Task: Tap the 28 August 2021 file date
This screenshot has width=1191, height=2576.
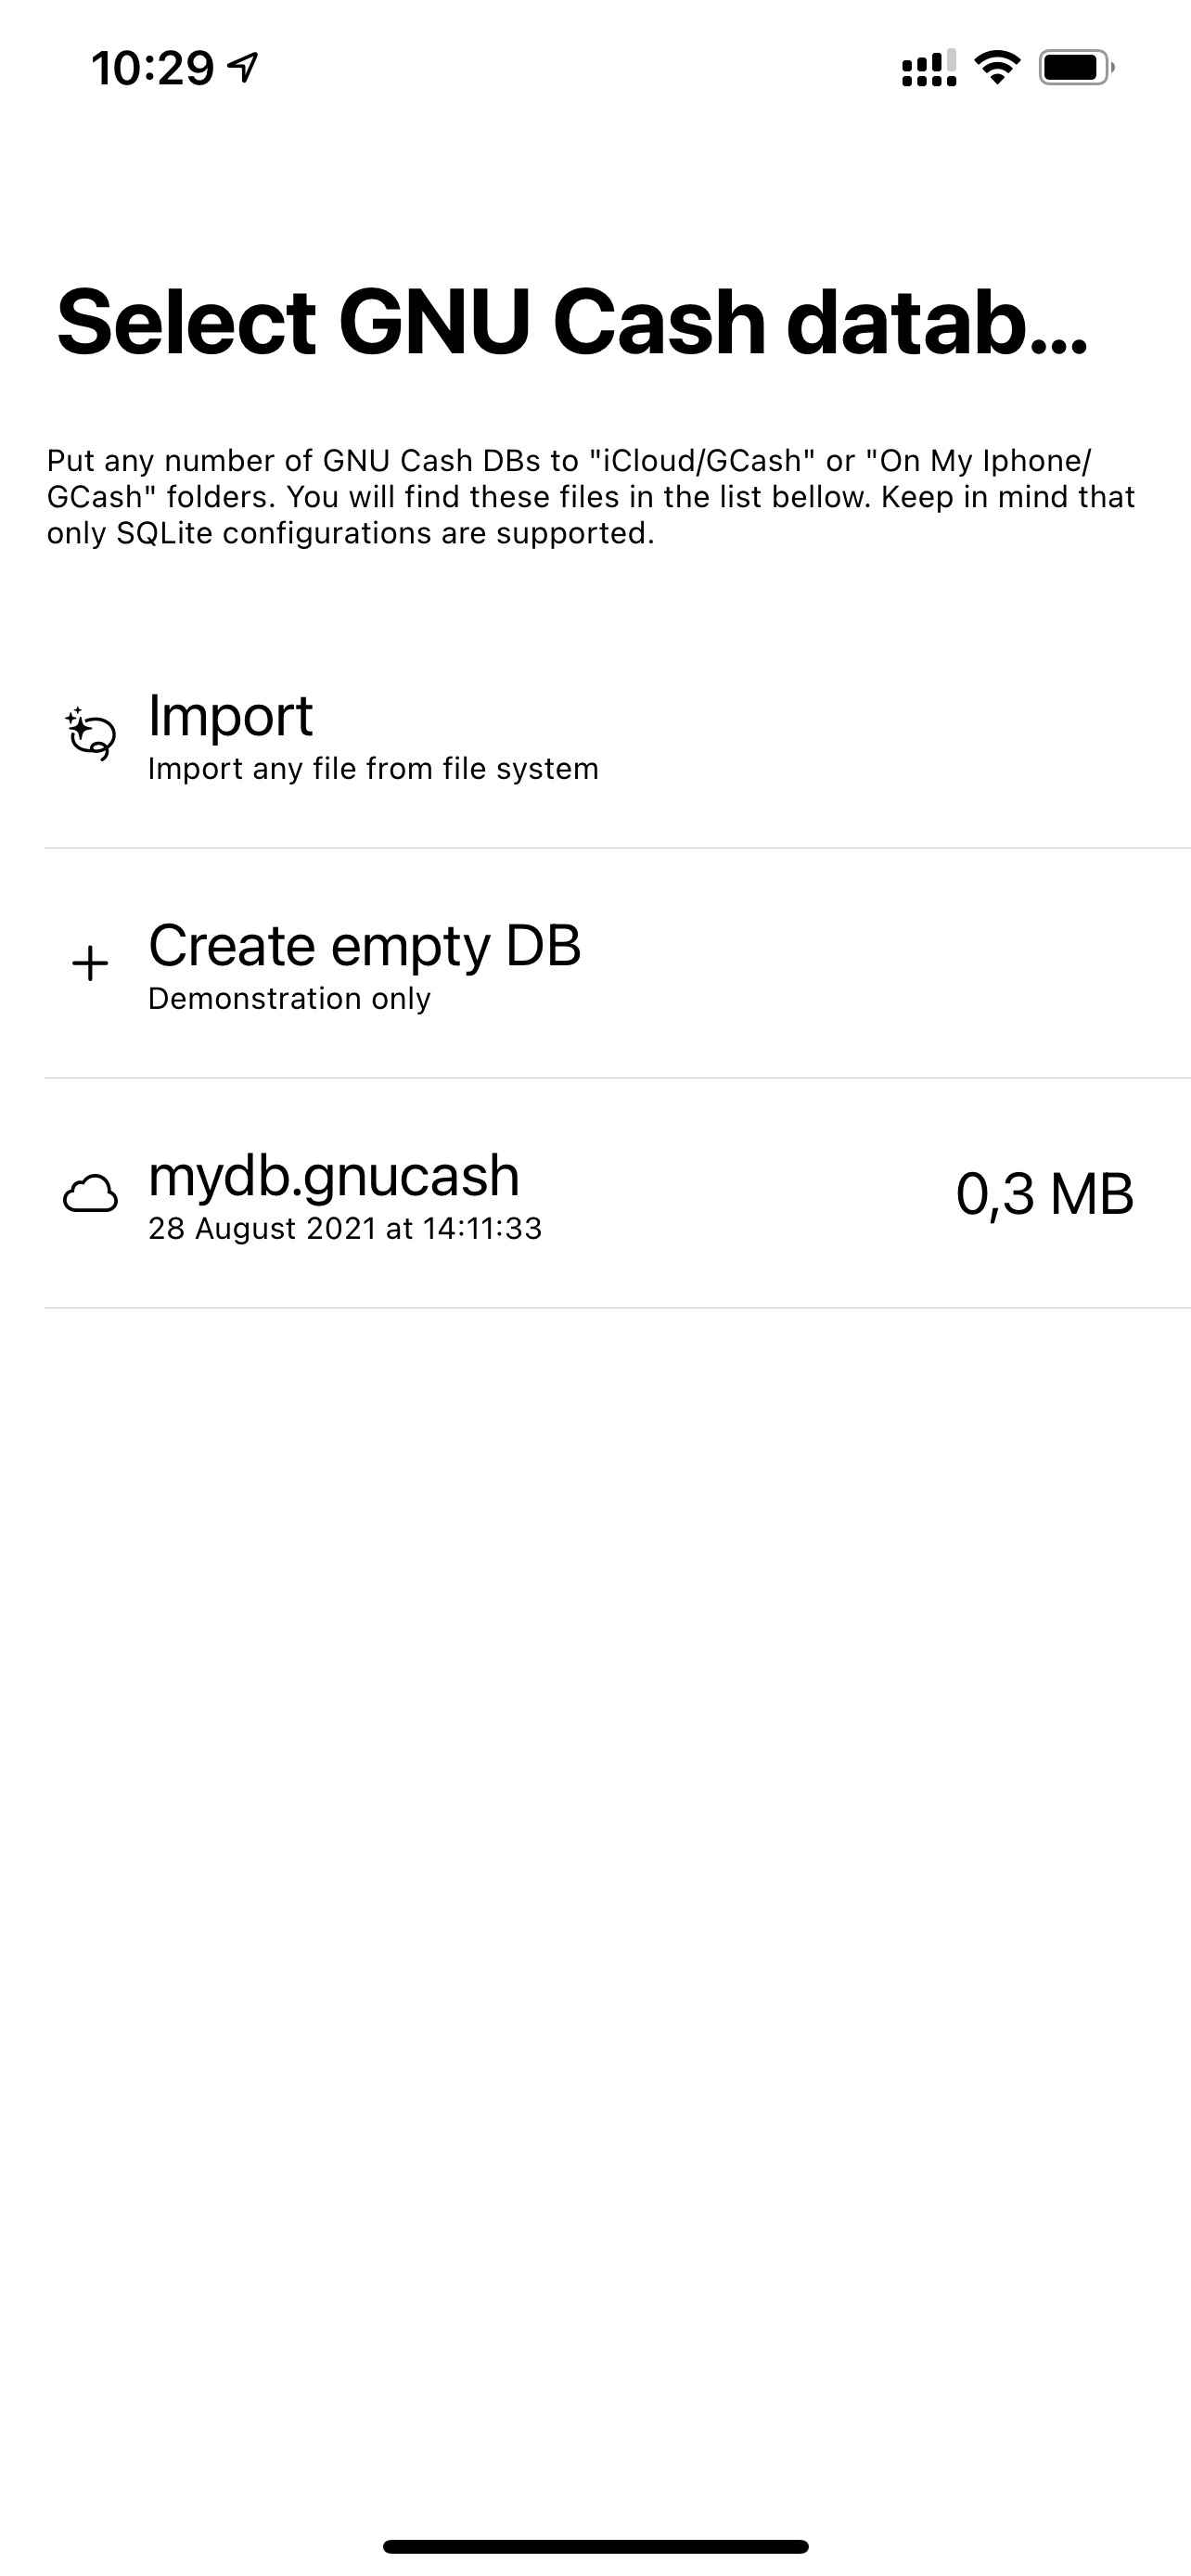Action: tap(345, 1229)
